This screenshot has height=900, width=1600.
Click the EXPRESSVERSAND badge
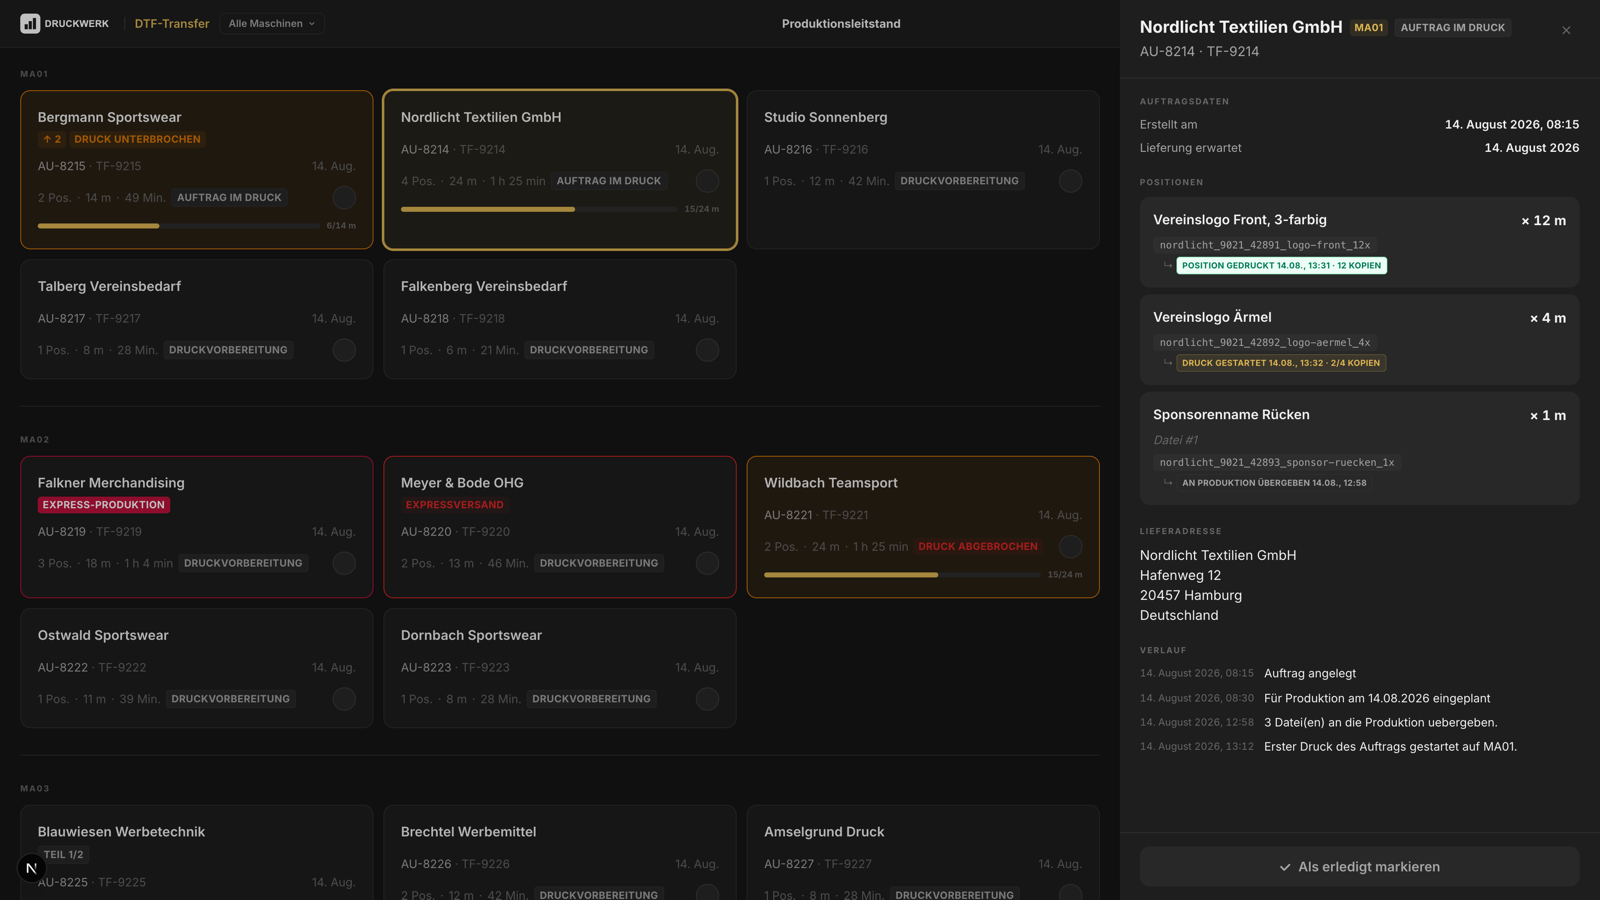454,505
